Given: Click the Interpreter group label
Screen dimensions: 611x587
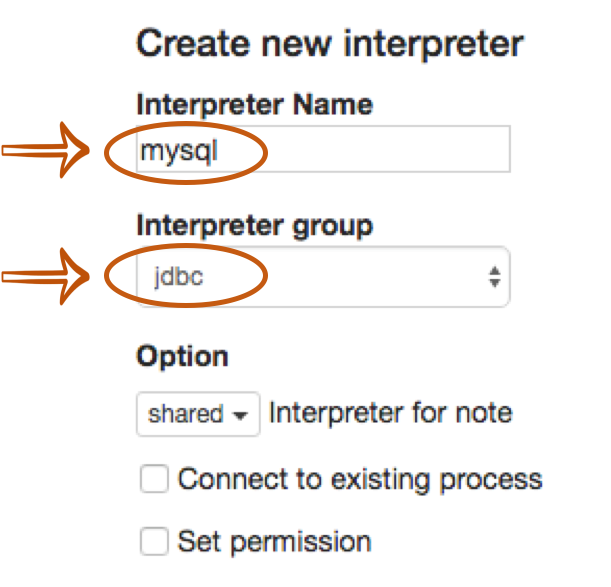Looking at the screenshot, I should pyautogui.click(x=254, y=226).
